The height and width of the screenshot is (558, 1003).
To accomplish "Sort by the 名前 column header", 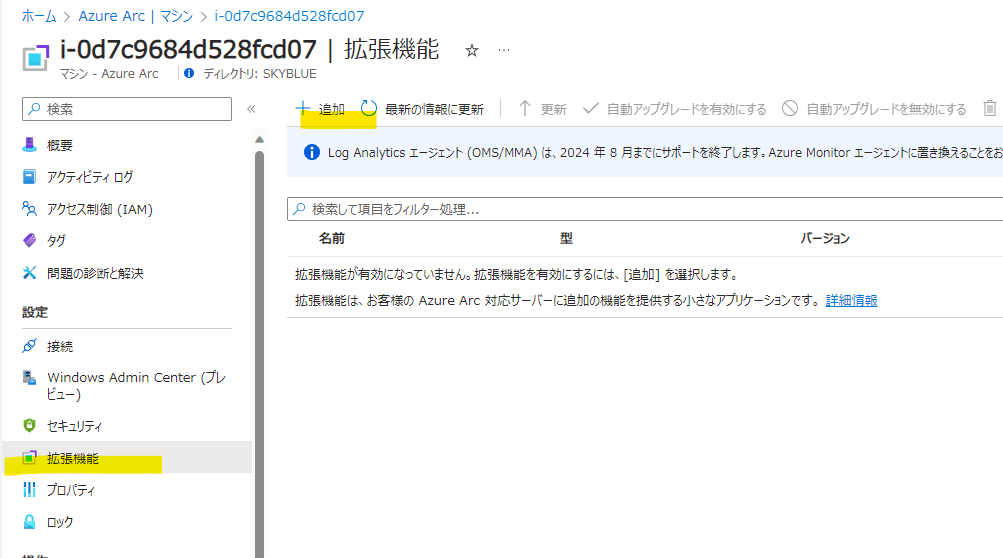I will click(x=332, y=239).
